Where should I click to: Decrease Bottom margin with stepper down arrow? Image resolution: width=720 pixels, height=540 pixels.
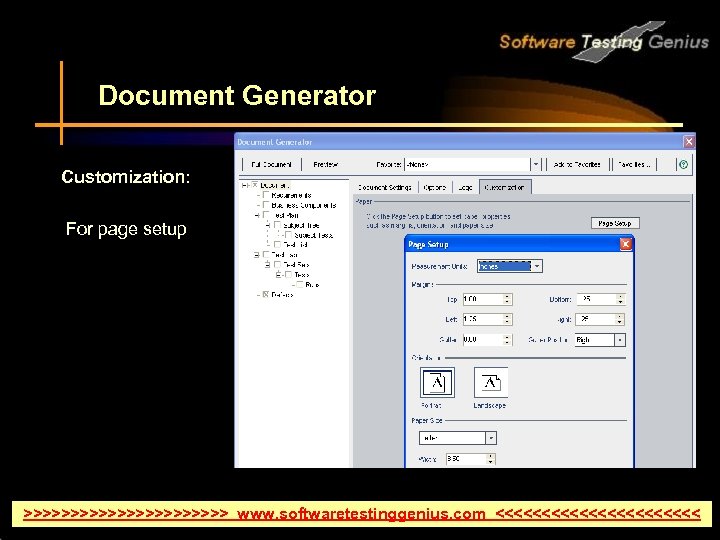620,302
